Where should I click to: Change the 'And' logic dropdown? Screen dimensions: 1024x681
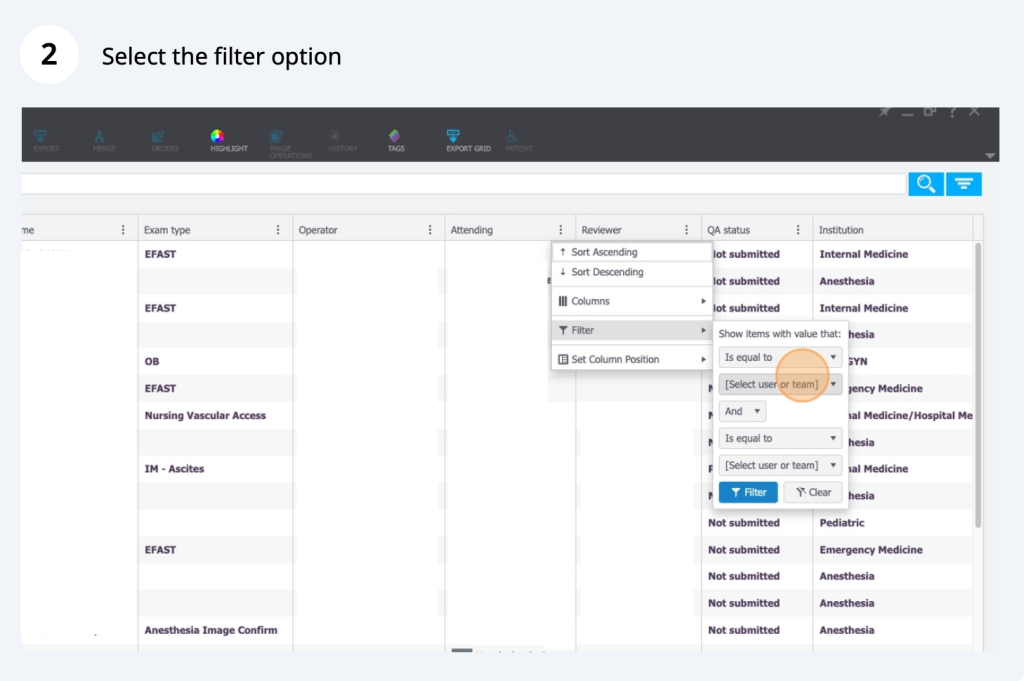pyautogui.click(x=742, y=411)
